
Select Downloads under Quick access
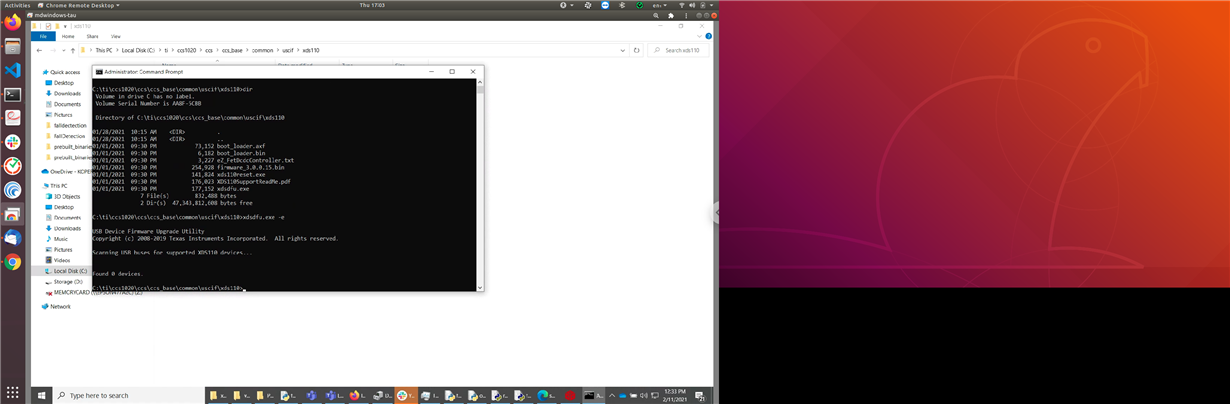pyautogui.click(x=66, y=93)
